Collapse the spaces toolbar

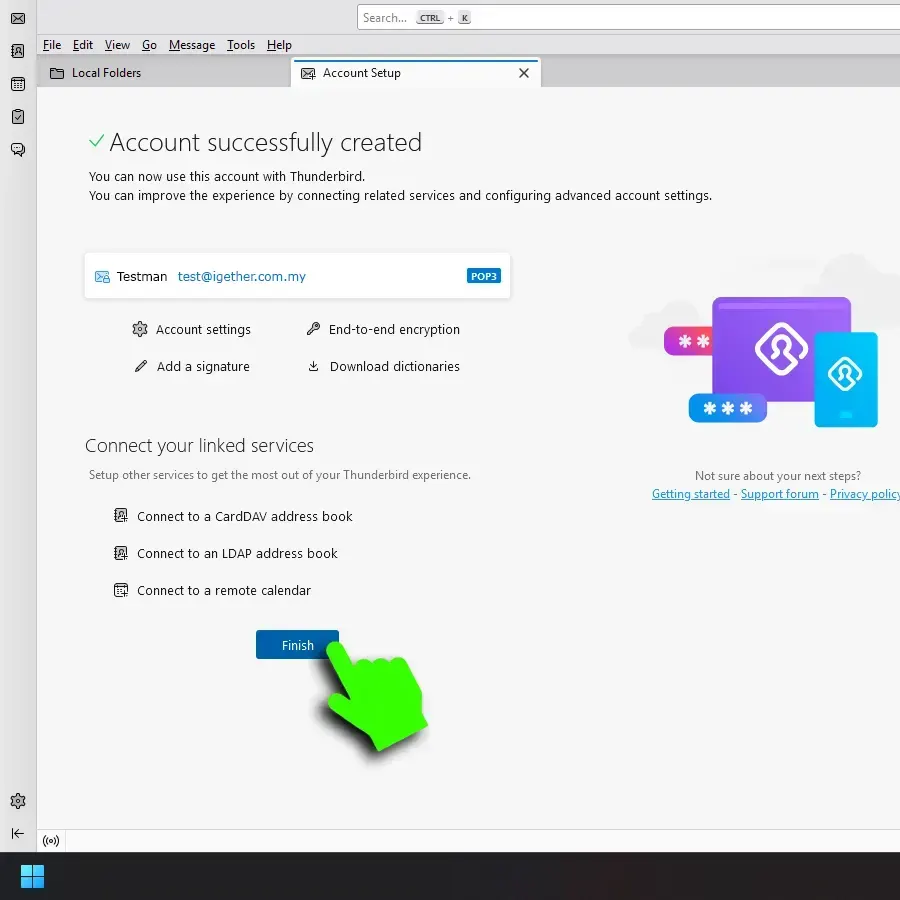click(x=18, y=833)
